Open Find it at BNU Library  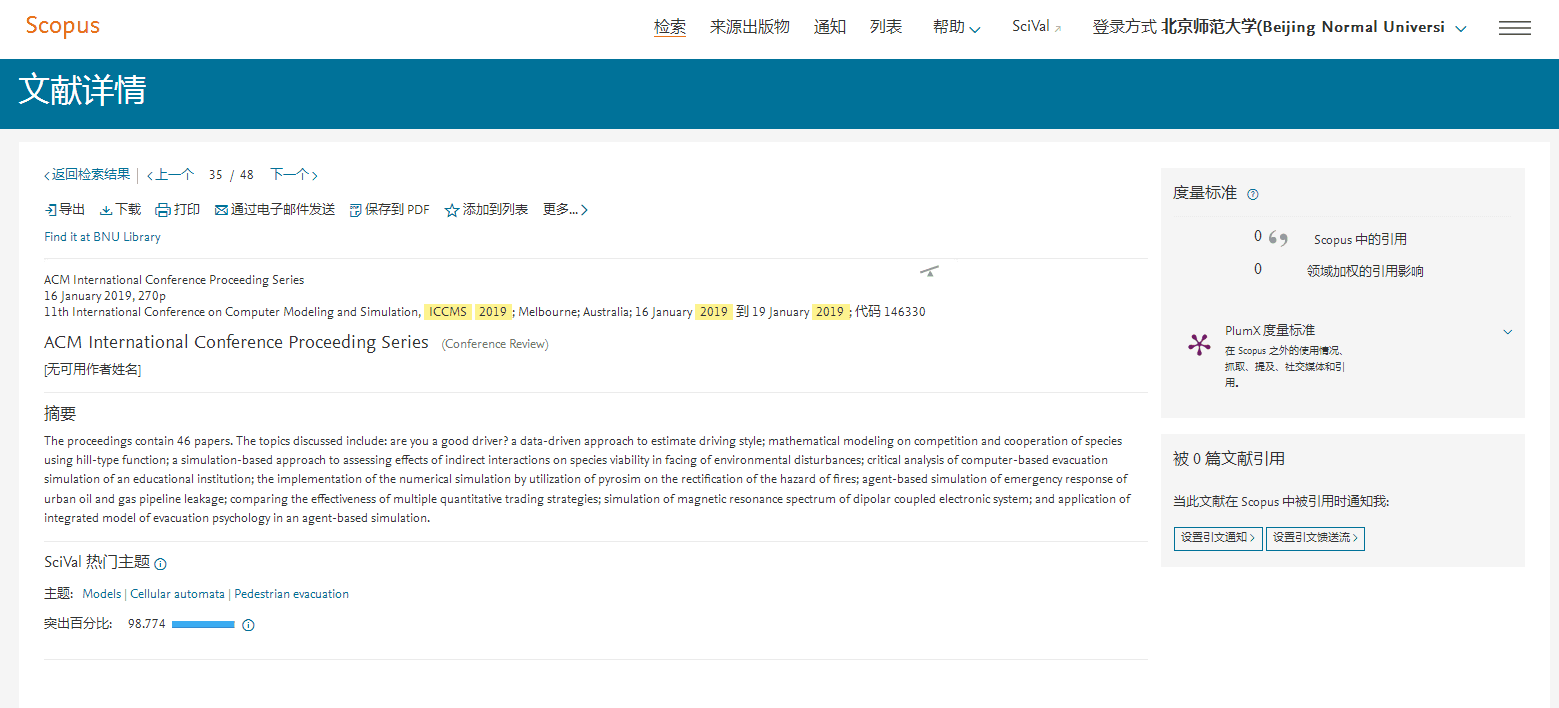pos(102,237)
